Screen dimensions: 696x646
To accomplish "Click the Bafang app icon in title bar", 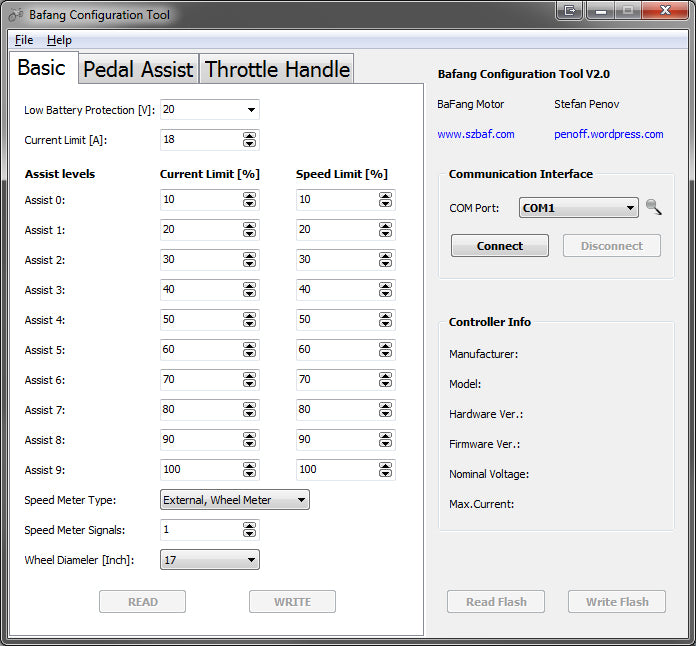I will [x=16, y=15].
